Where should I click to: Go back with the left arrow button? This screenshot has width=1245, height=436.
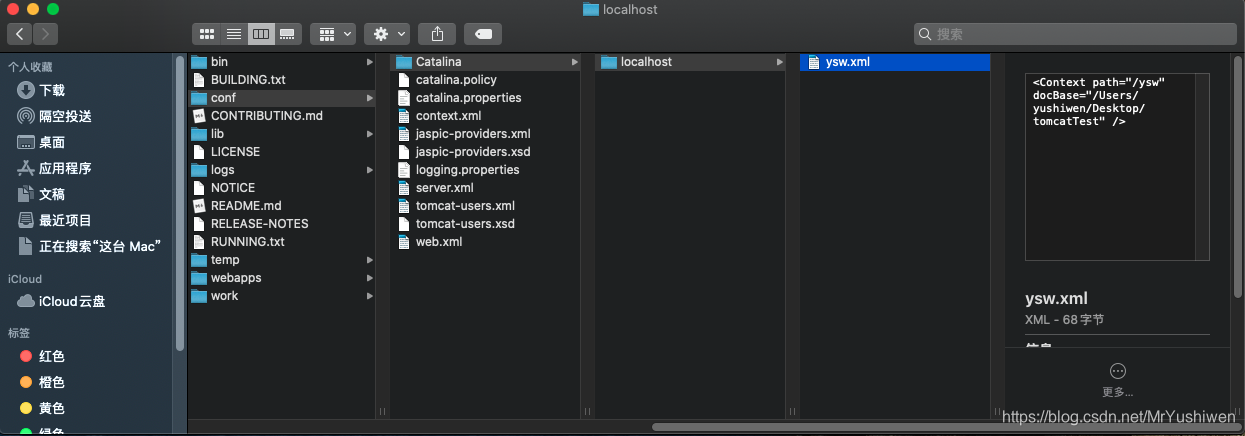point(20,34)
